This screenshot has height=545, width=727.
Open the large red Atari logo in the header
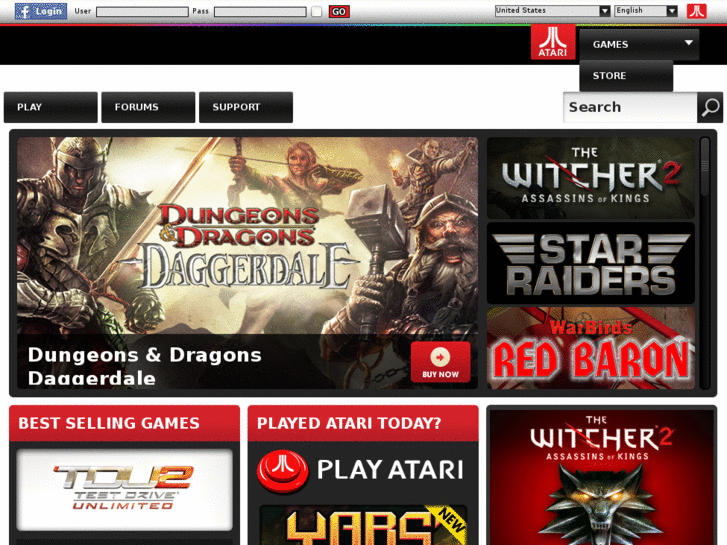(x=553, y=42)
